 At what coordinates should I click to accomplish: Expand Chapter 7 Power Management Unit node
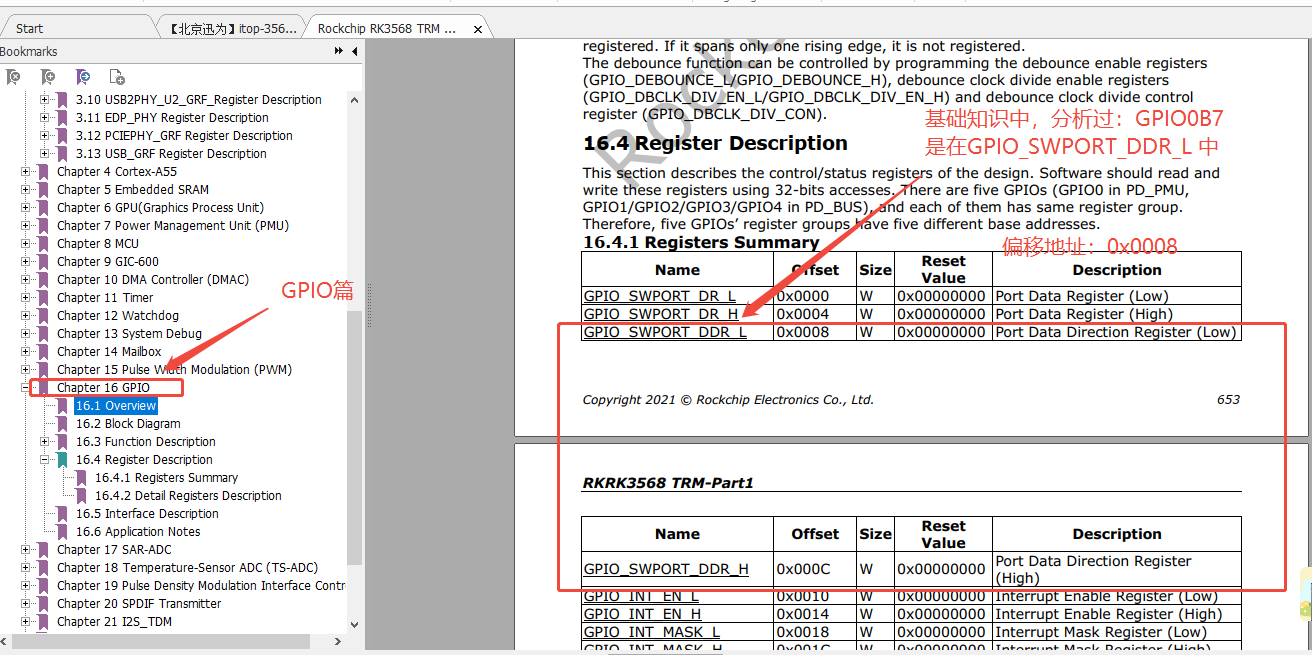coord(26,226)
